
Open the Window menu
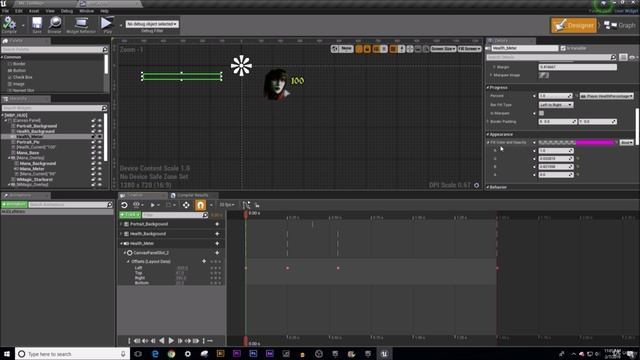pyautogui.click(x=86, y=11)
